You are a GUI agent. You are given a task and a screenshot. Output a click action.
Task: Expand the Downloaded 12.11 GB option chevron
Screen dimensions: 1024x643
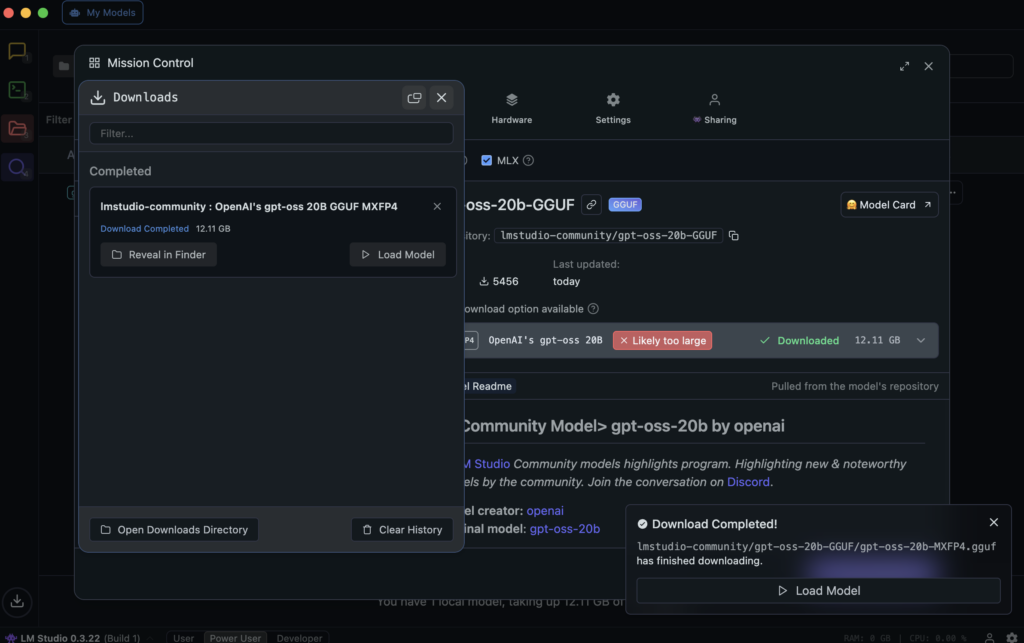920,340
